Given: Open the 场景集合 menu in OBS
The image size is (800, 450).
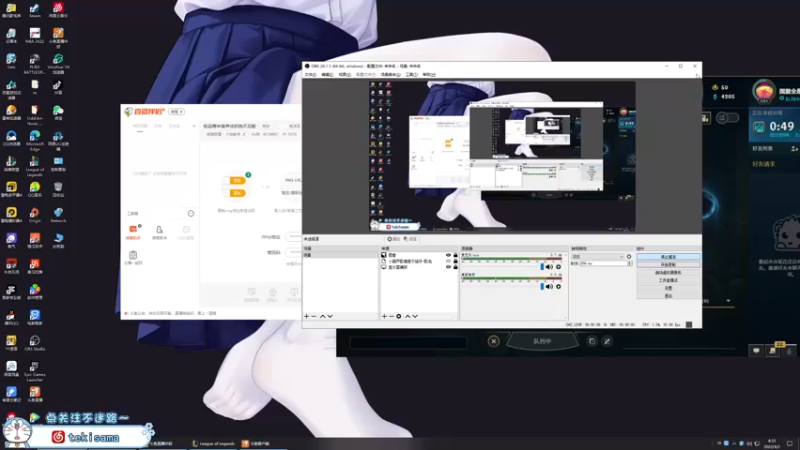Looking at the screenshot, I should pyautogui.click(x=390, y=75).
